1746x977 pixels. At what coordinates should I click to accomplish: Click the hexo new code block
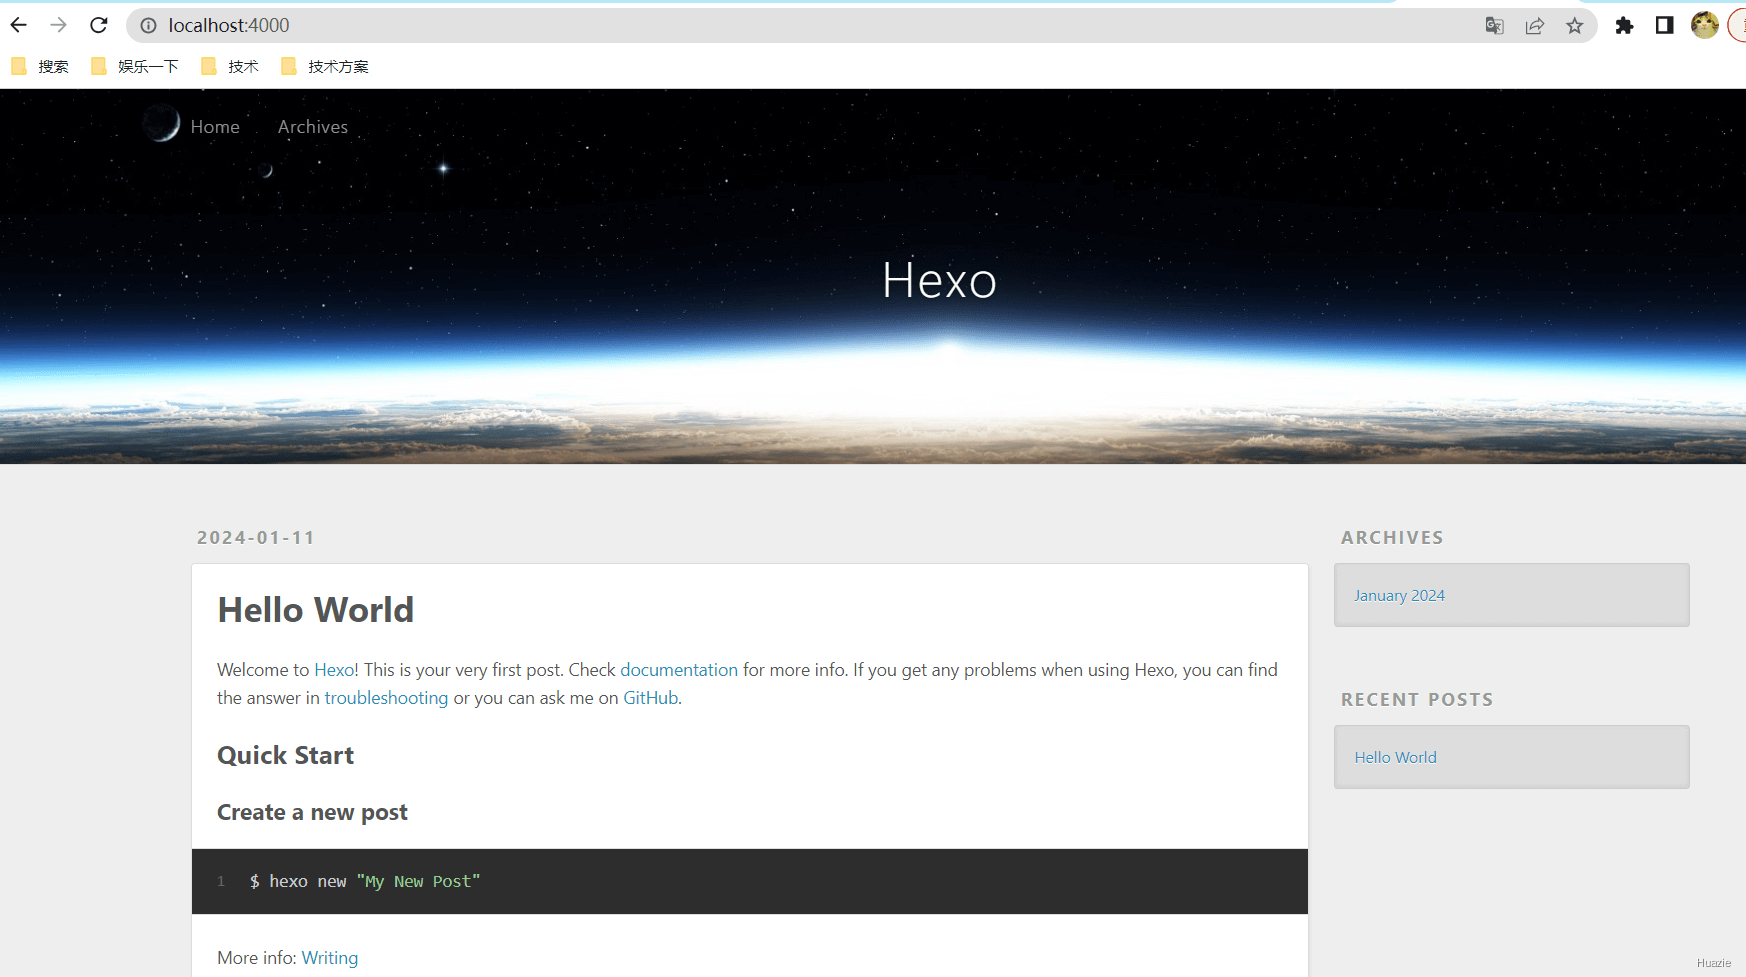pos(750,881)
